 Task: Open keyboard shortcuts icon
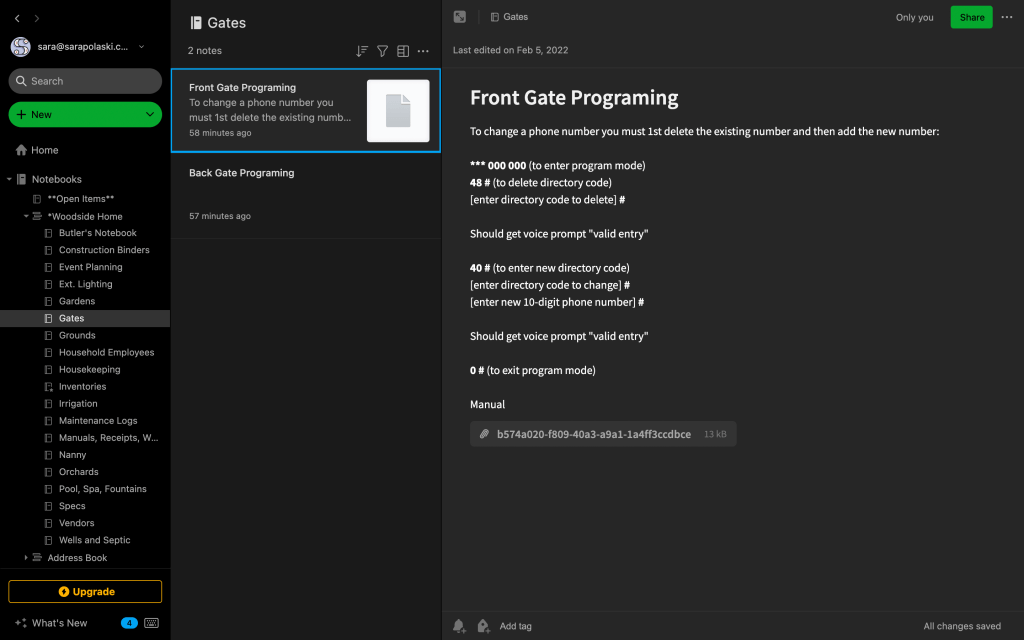[152, 623]
